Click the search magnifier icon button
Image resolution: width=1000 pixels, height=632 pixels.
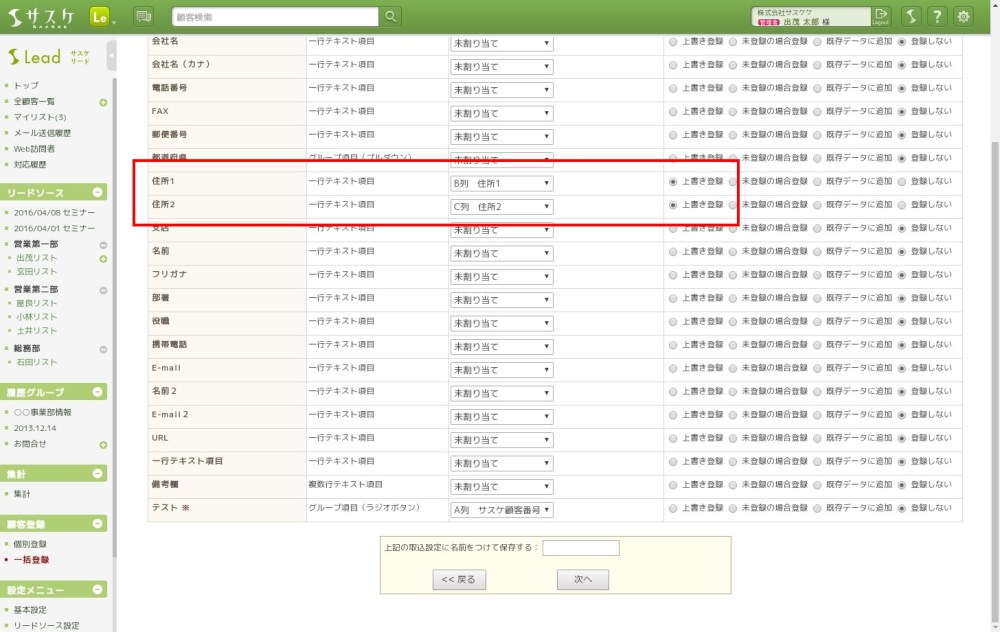391,16
